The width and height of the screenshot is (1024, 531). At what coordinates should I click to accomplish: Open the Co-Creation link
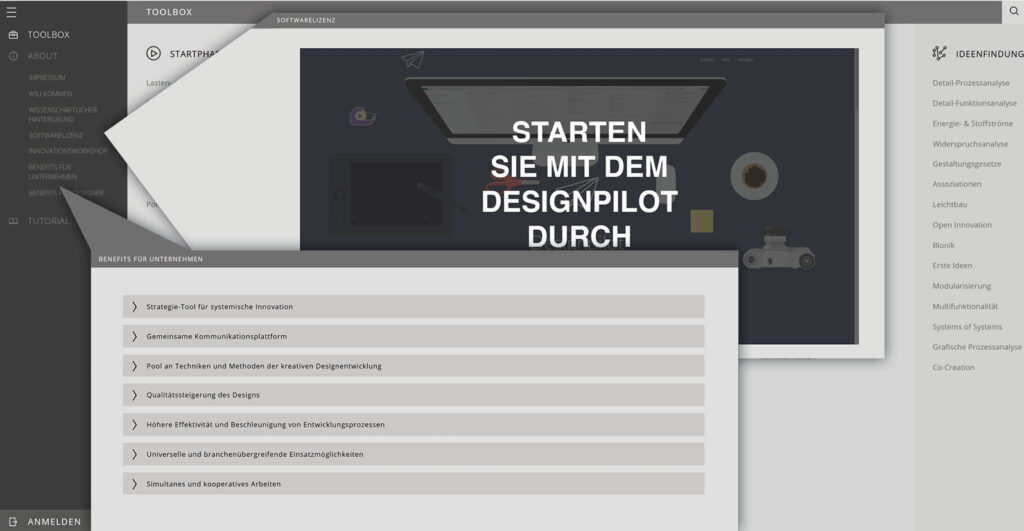point(953,367)
